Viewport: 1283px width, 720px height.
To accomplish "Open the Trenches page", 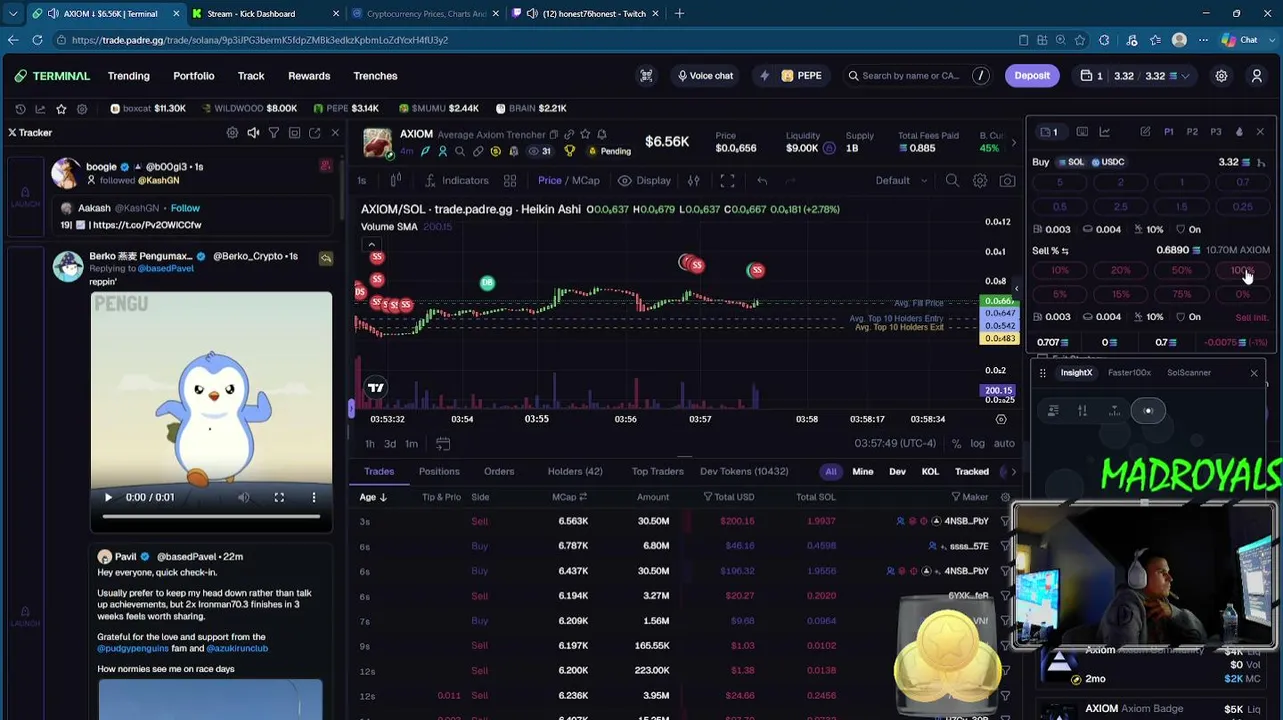I will point(375,76).
